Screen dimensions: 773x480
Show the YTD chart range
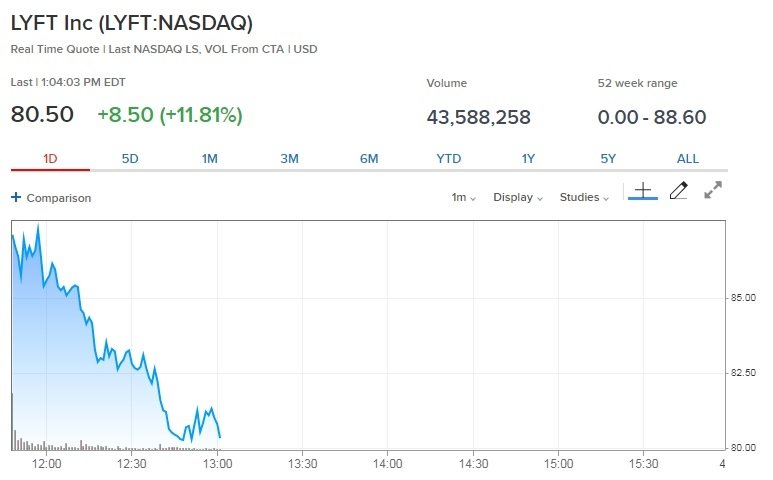click(449, 158)
